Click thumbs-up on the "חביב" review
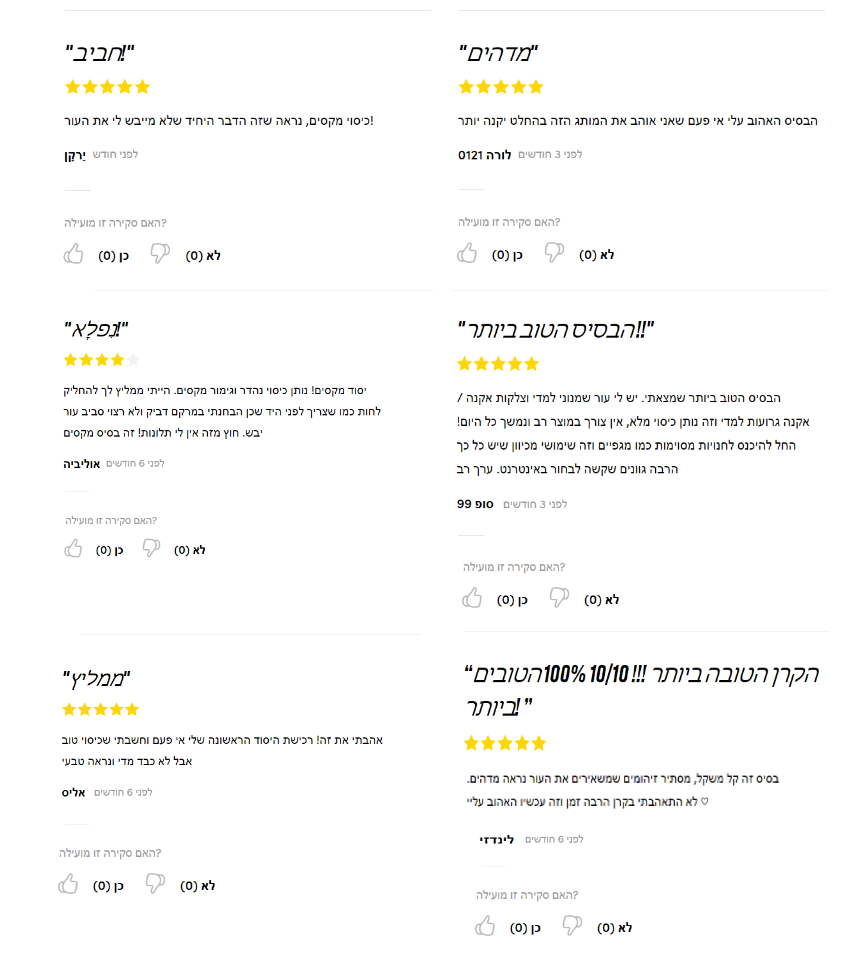Image resolution: width=847 pixels, height=968 pixels. (73, 254)
